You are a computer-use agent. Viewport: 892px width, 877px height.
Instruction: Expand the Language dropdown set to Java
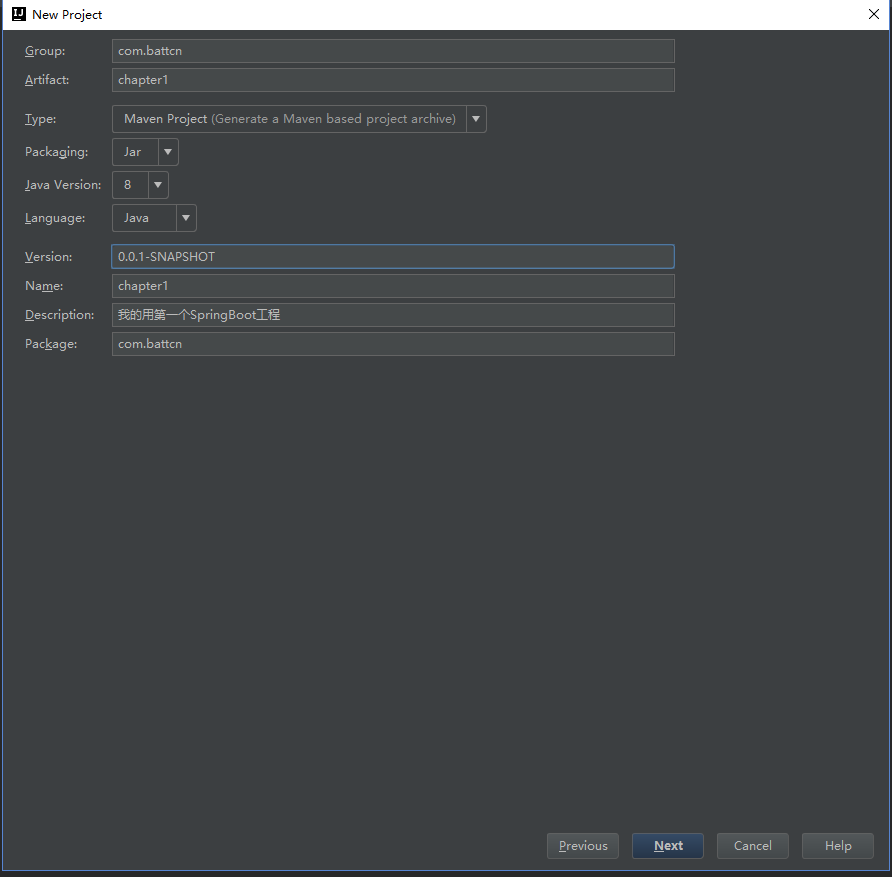185,218
